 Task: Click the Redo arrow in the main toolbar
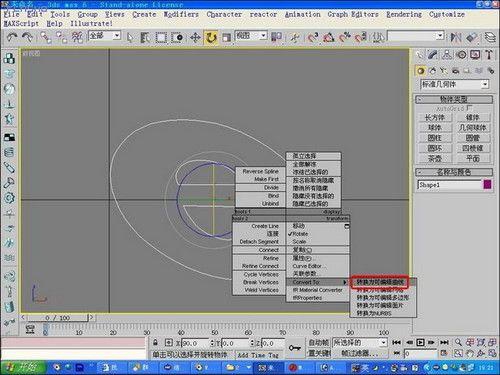(x=27, y=37)
